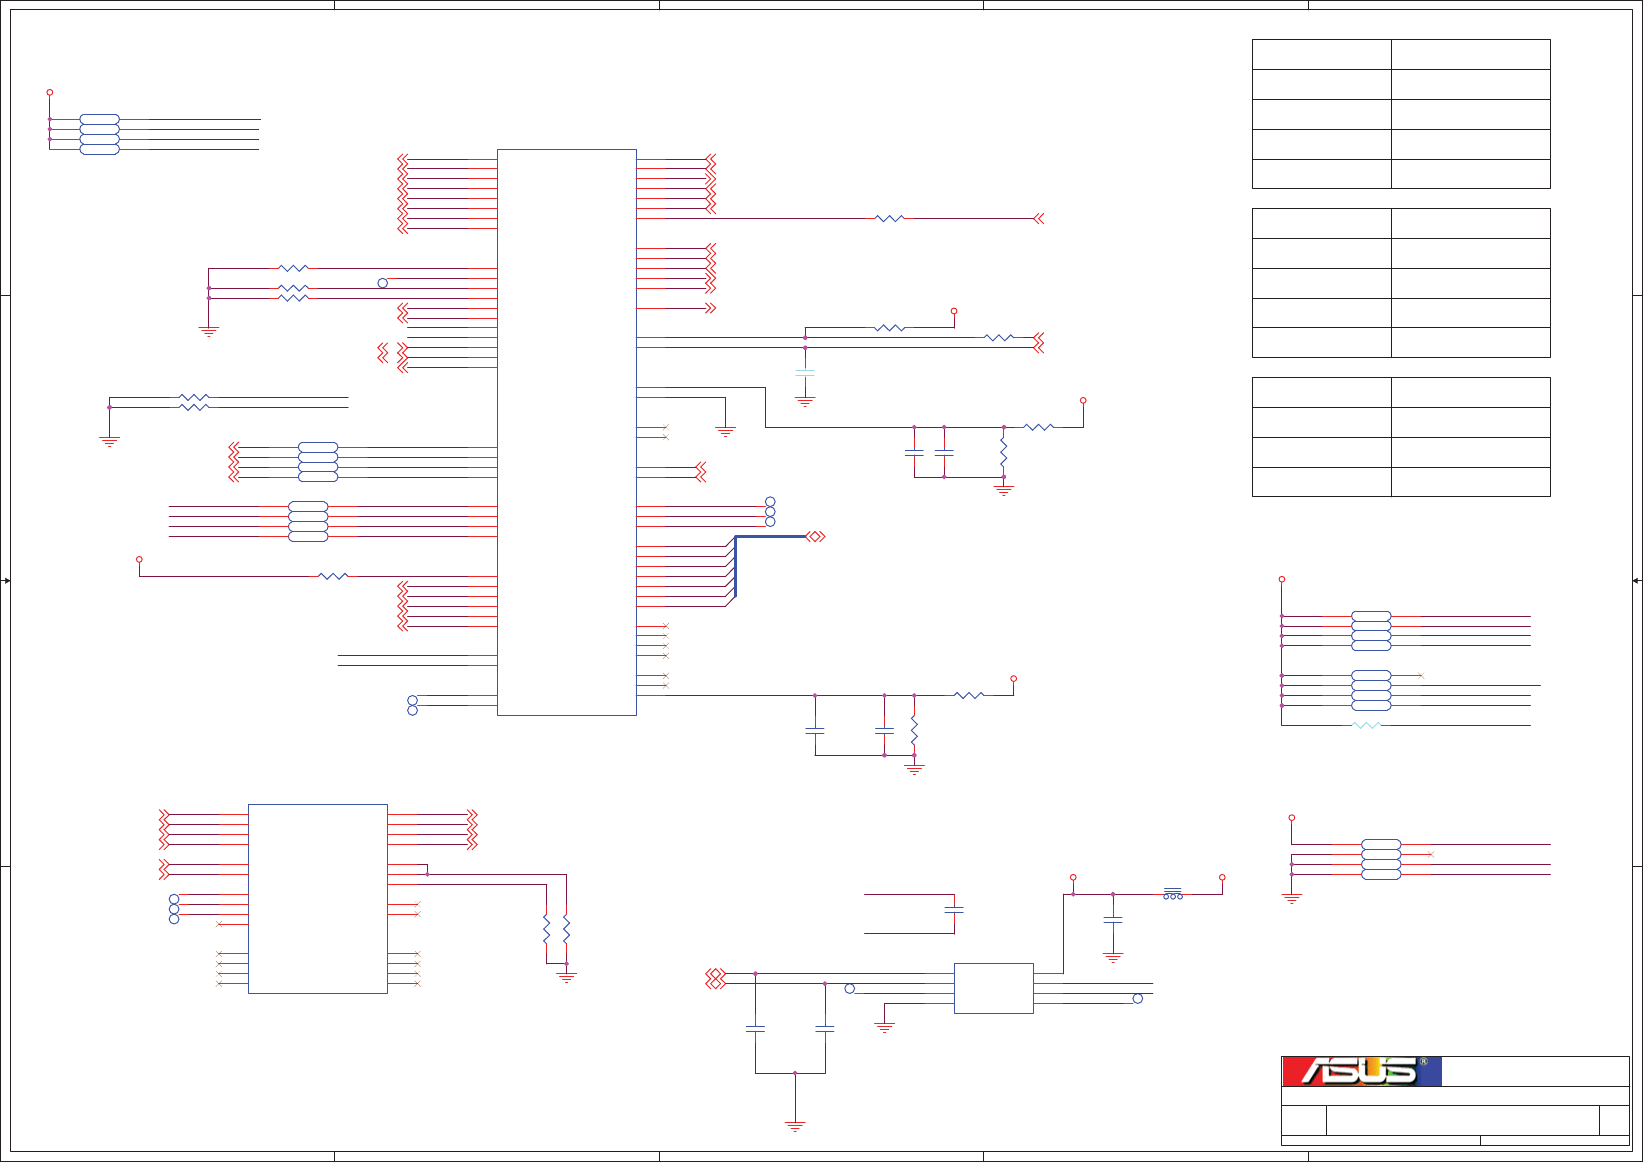
Task: Click the ASUS logo in the title block
Action: [1362, 1071]
